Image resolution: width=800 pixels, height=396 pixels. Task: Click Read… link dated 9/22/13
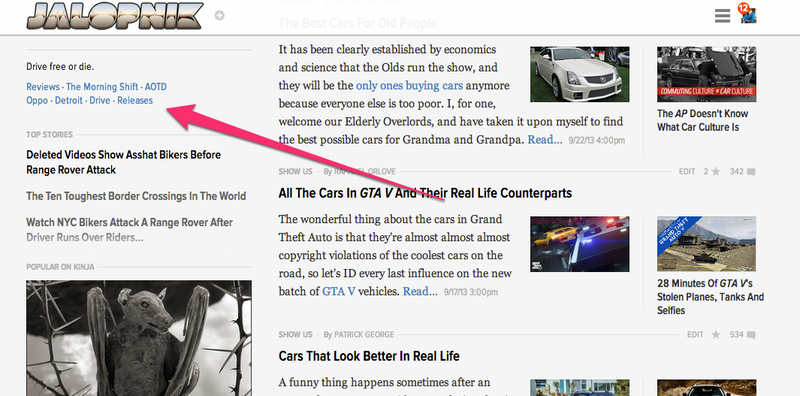click(x=545, y=139)
